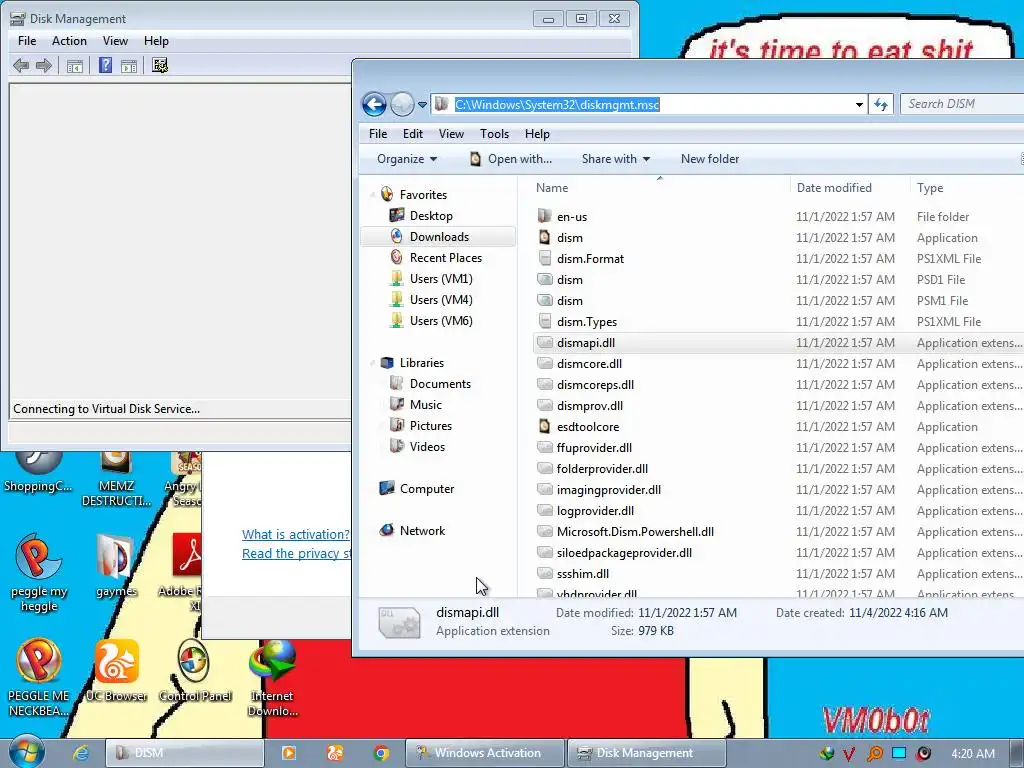Click New folder button
The height and width of the screenshot is (768, 1024).
pos(710,159)
